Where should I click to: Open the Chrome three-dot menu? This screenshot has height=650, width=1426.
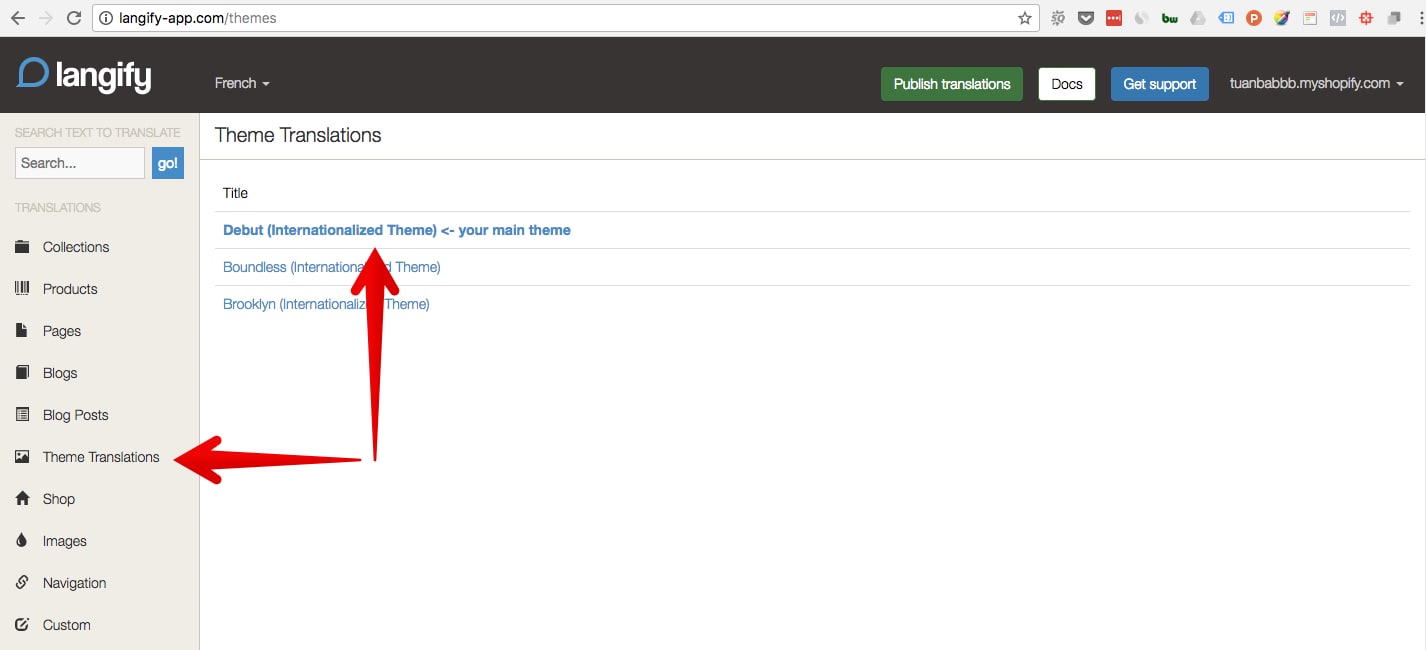coord(1419,18)
